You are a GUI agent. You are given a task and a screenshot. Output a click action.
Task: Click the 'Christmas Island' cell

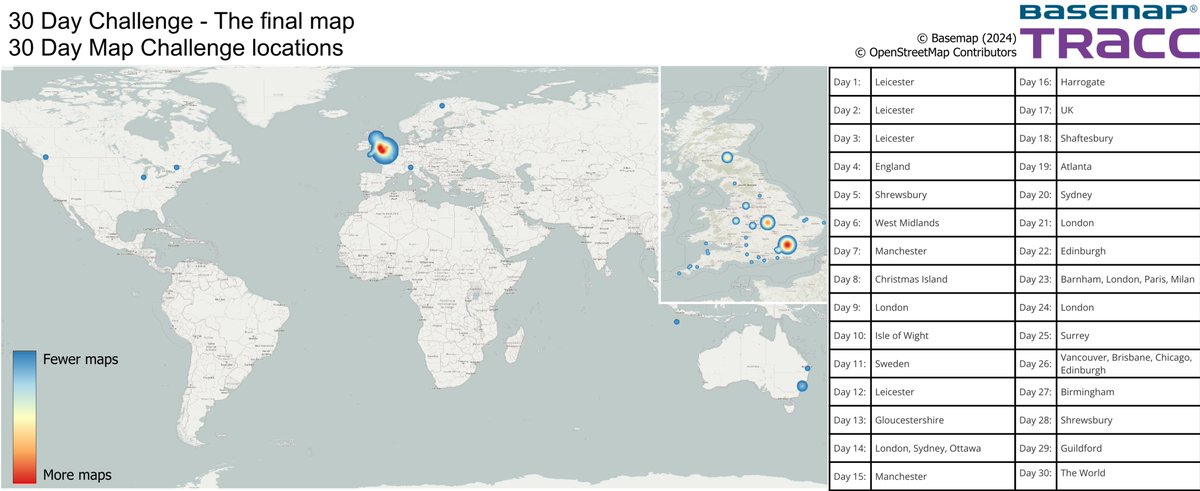coord(941,279)
